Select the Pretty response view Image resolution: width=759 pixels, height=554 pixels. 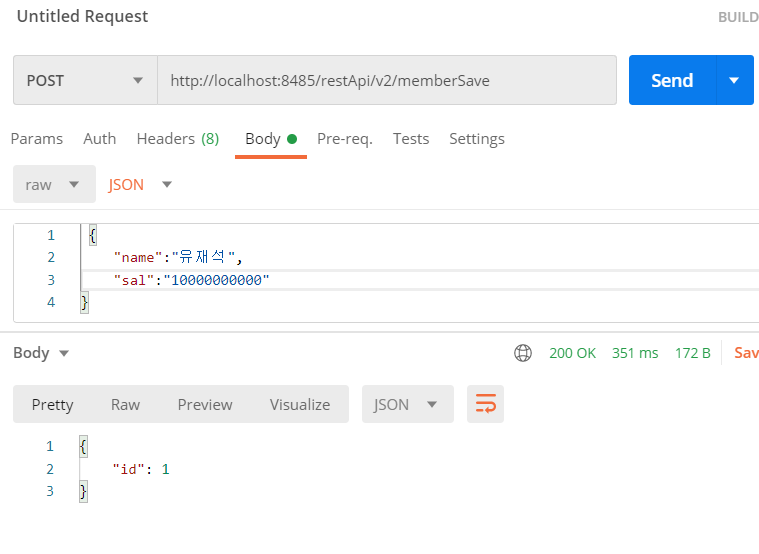click(x=52, y=404)
